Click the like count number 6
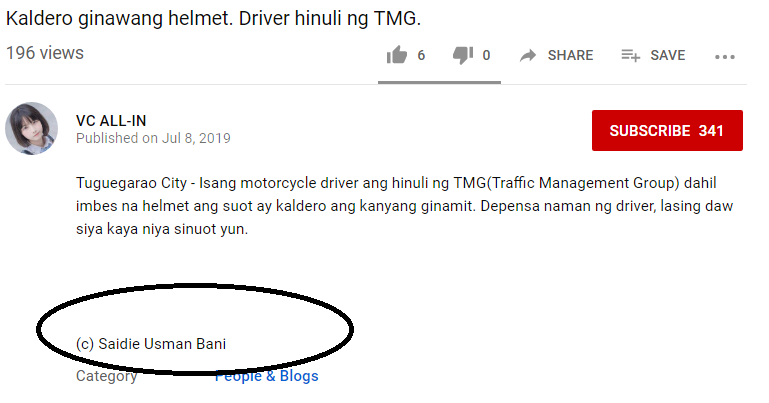 pos(421,55)
